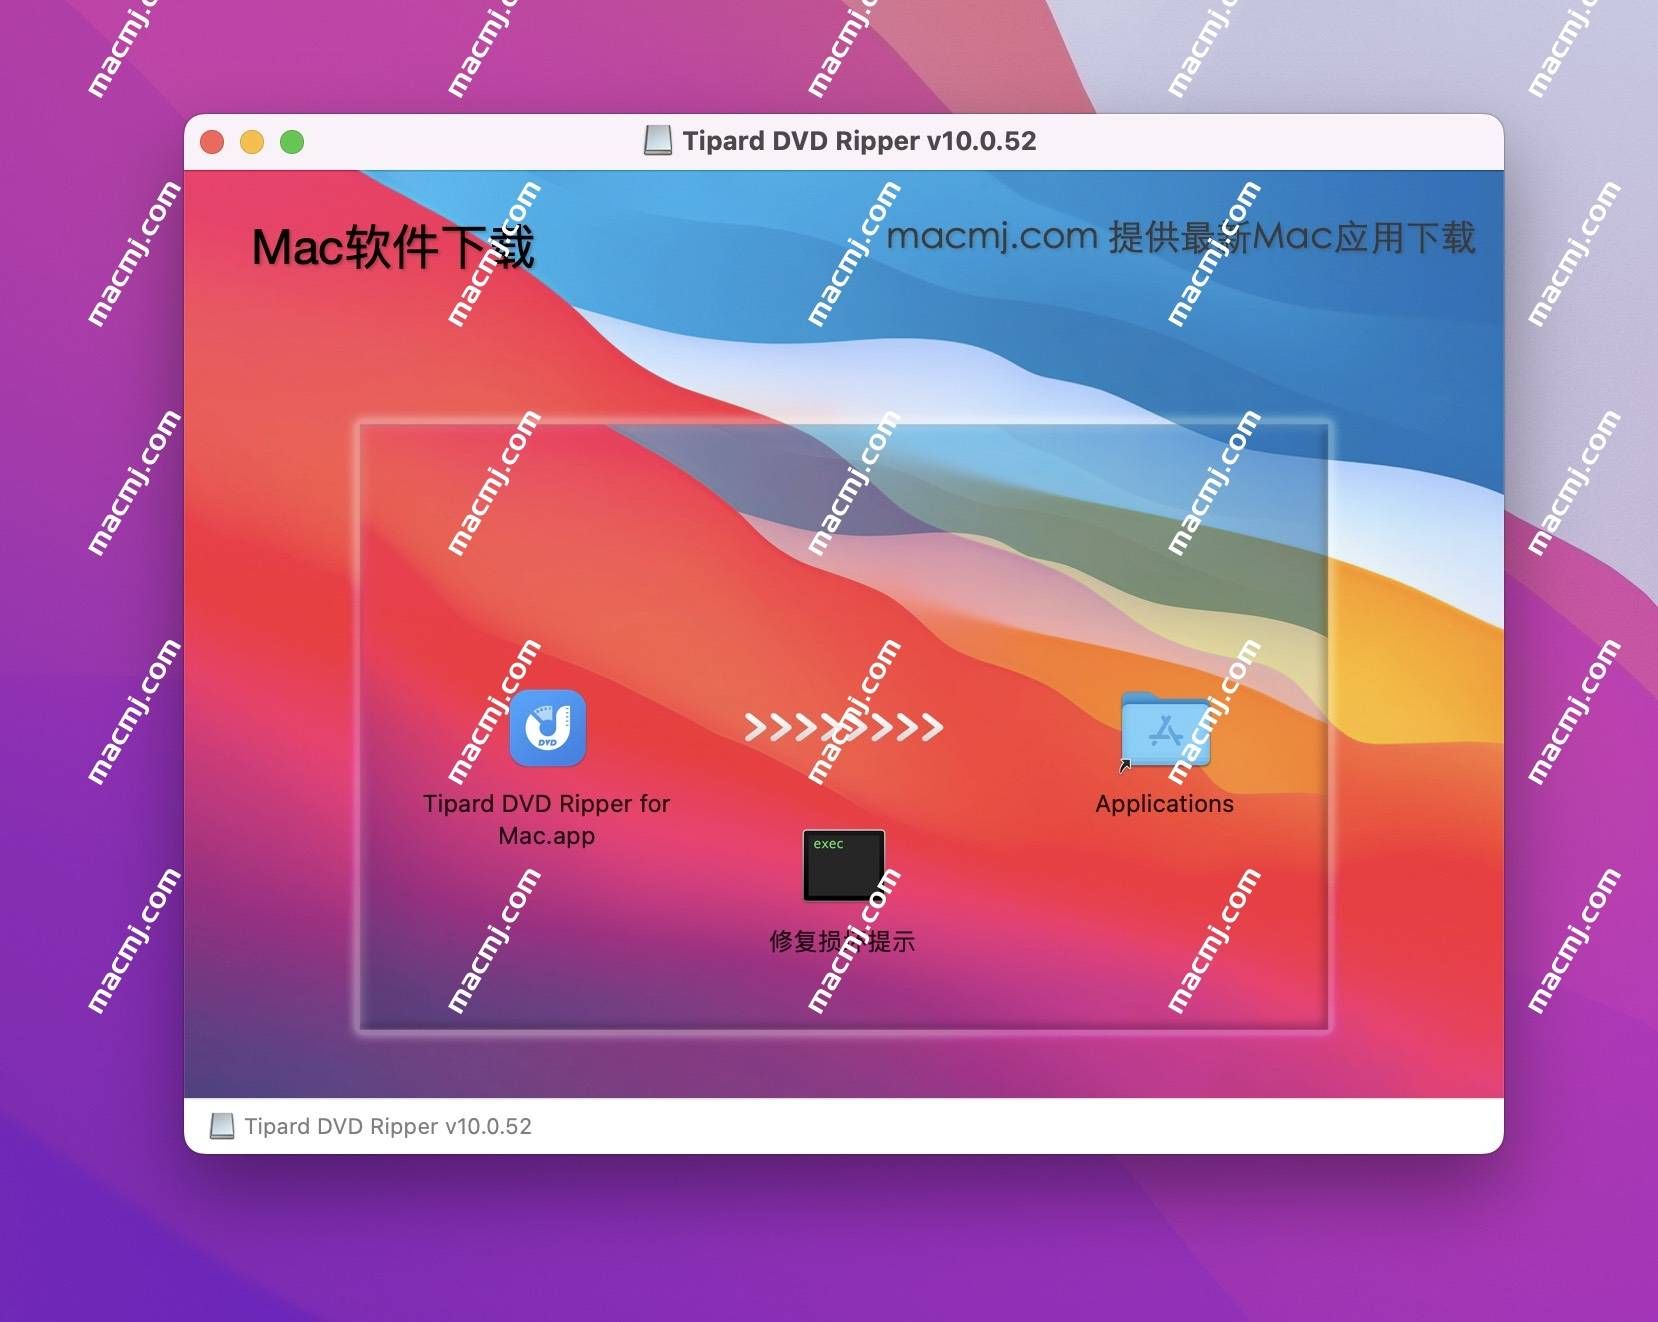Minimize the window with the yellow button

tap(252, 142)
